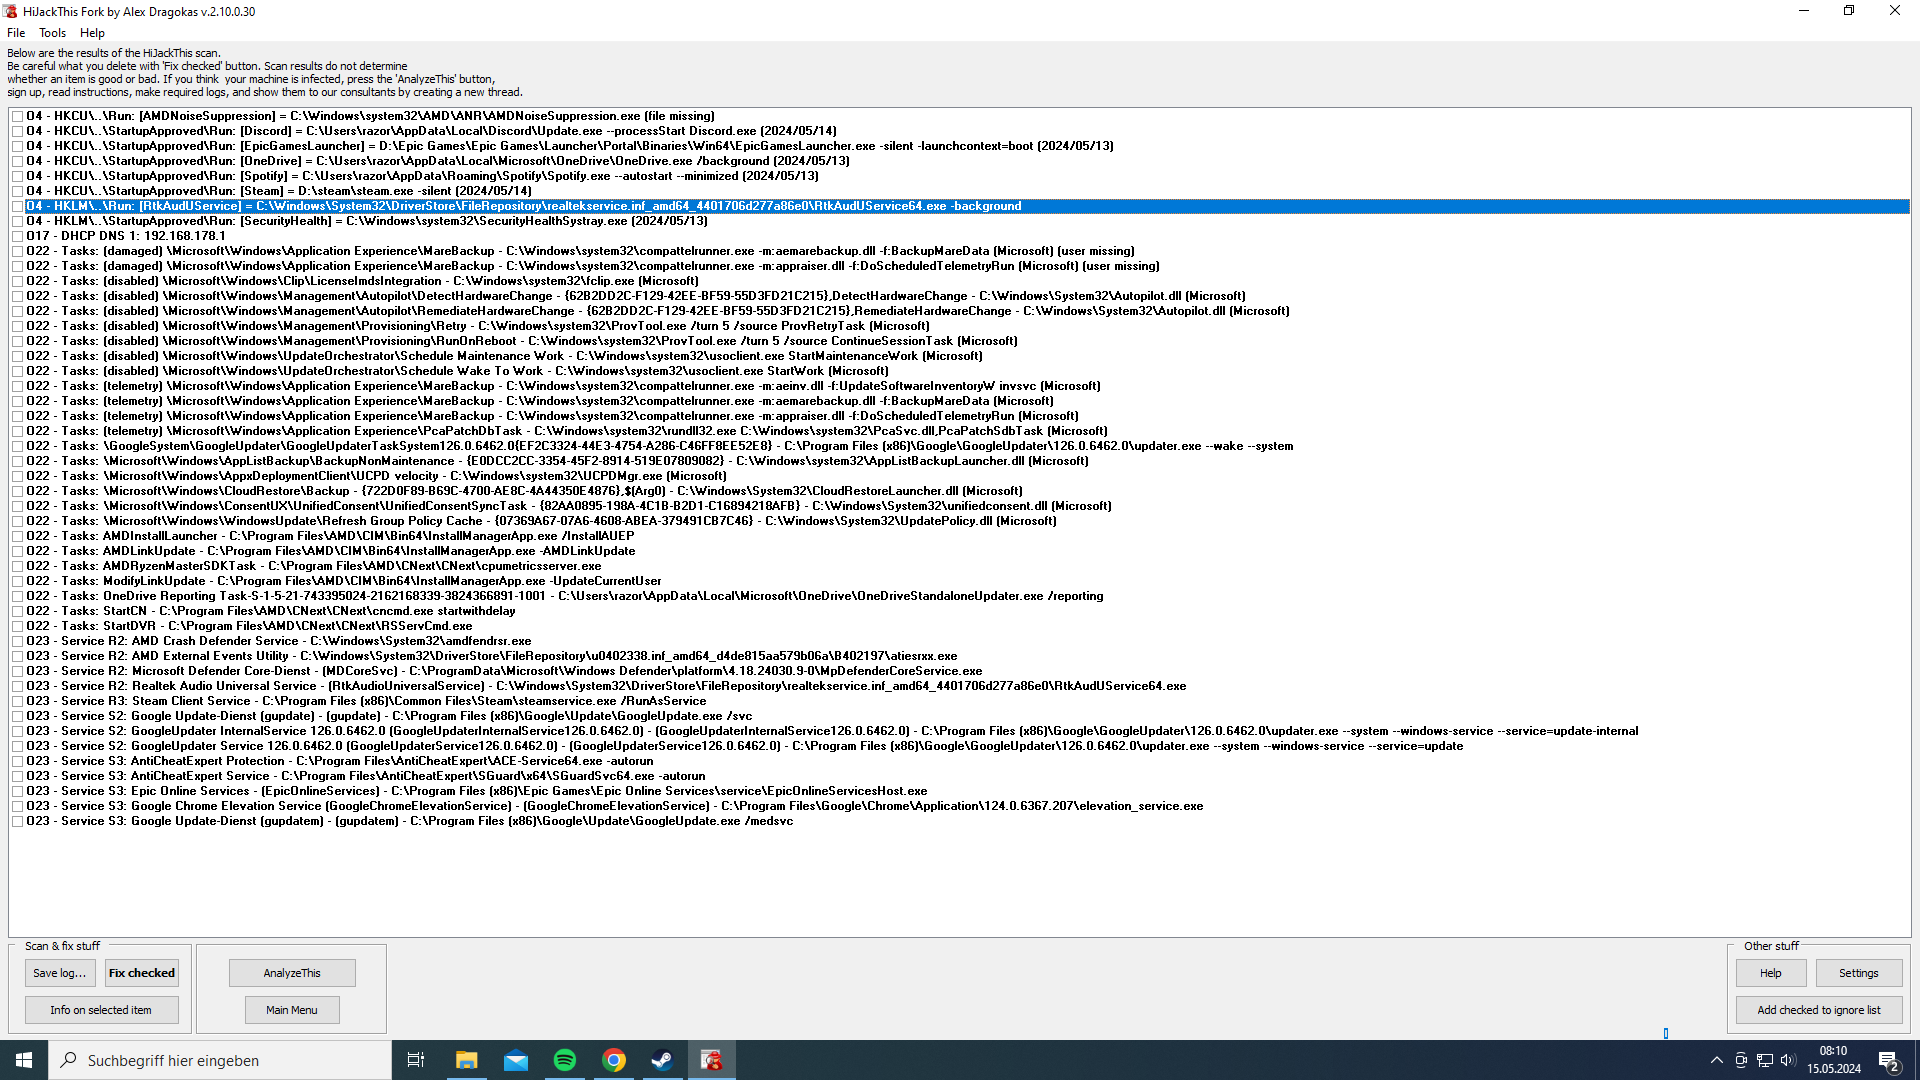Check the Steam Client Service O23 entry
The image size is (1920, 1080).
18,701
